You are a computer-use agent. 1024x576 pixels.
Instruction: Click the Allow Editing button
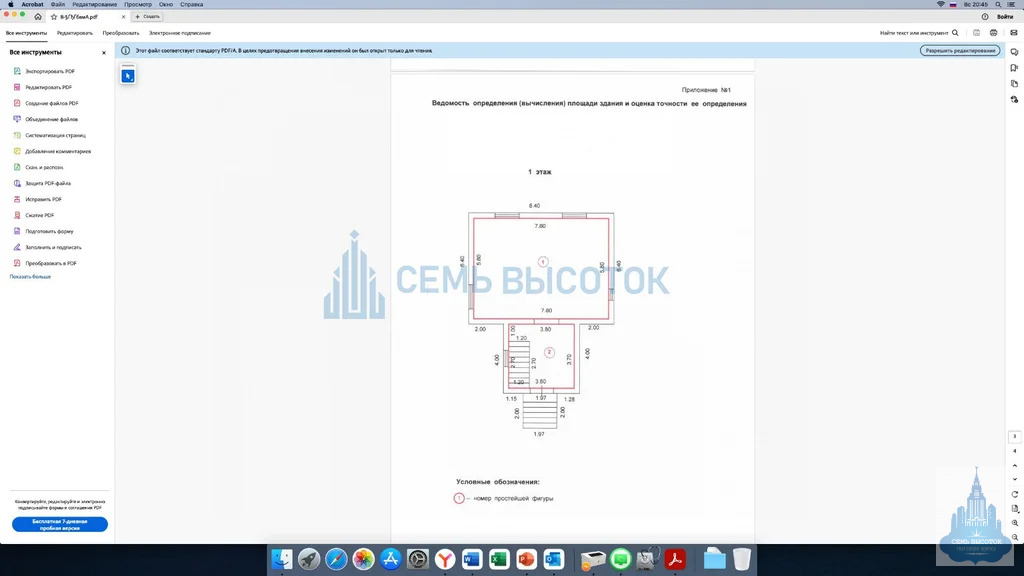pos(960,50)
